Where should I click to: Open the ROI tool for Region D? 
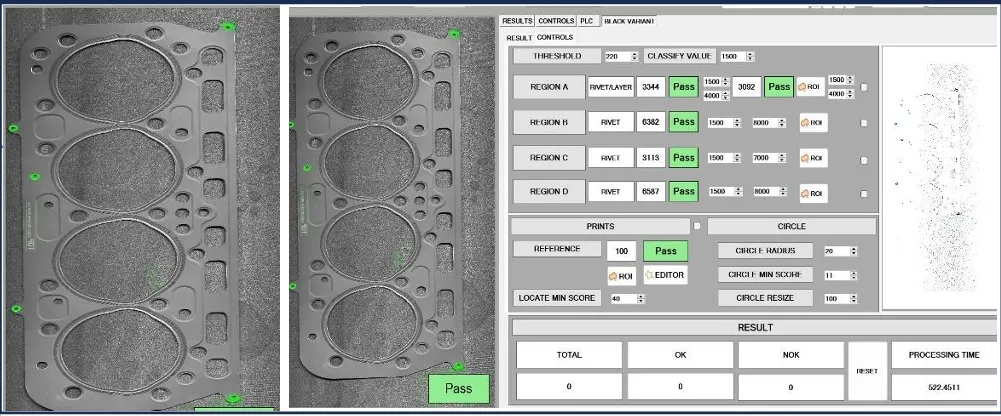point(812,193)
